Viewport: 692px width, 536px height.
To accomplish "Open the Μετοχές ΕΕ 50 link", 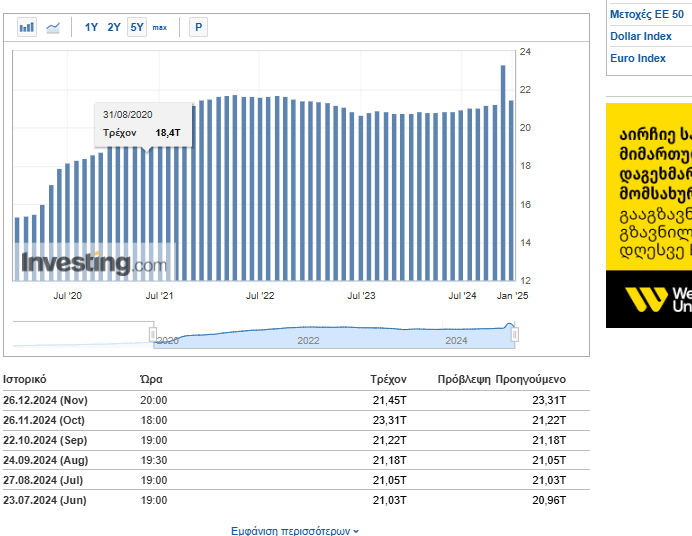I will pyautogui.click(x=647, y=14).
